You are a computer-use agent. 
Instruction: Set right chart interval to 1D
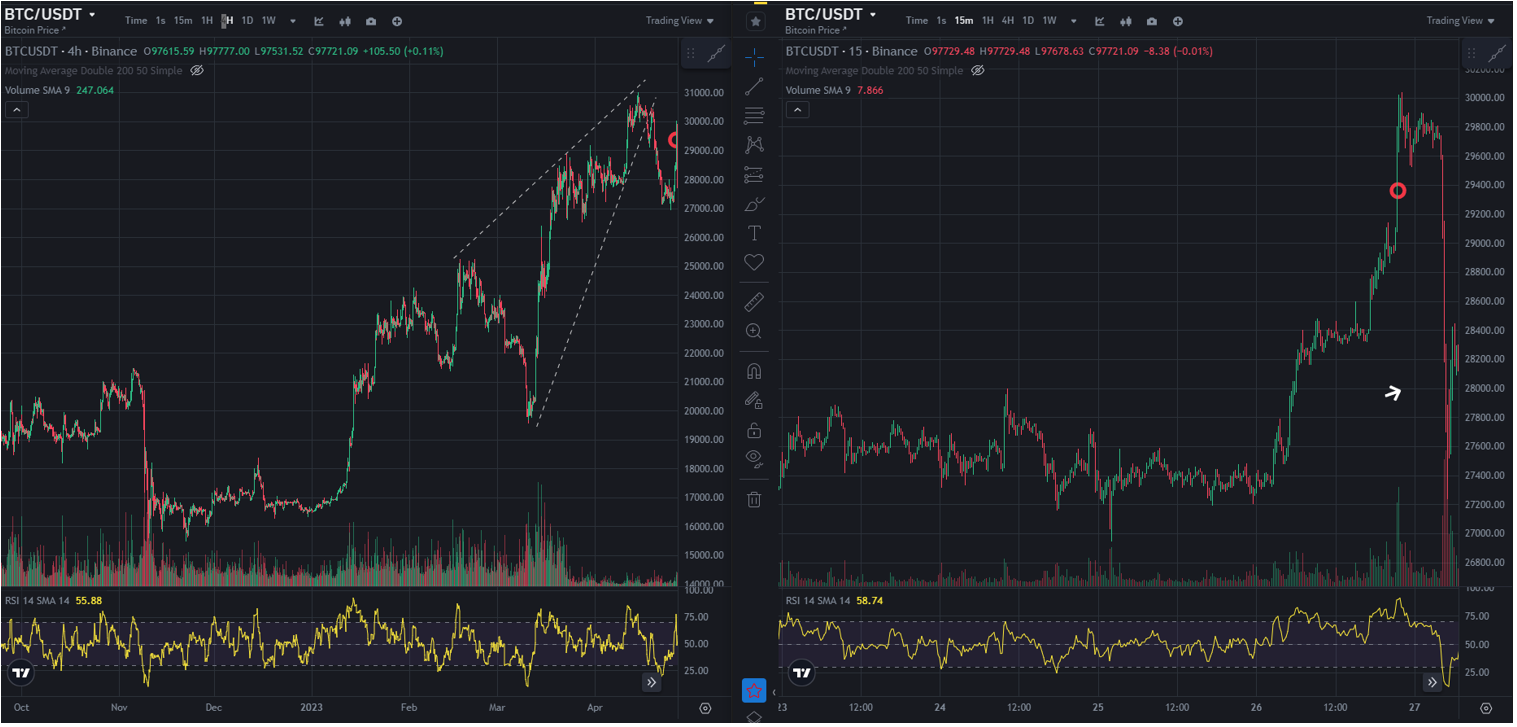tap(1028, 21)
